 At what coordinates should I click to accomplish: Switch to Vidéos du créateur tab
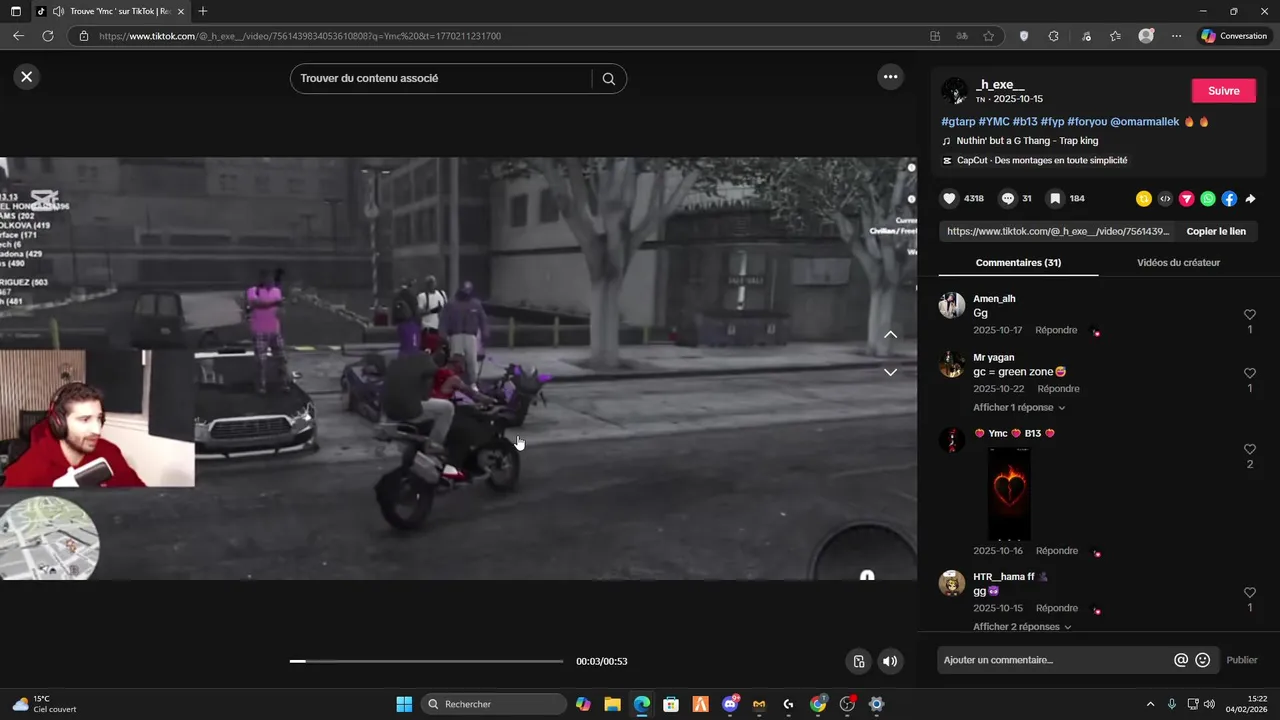click(x=1178, y=263)
